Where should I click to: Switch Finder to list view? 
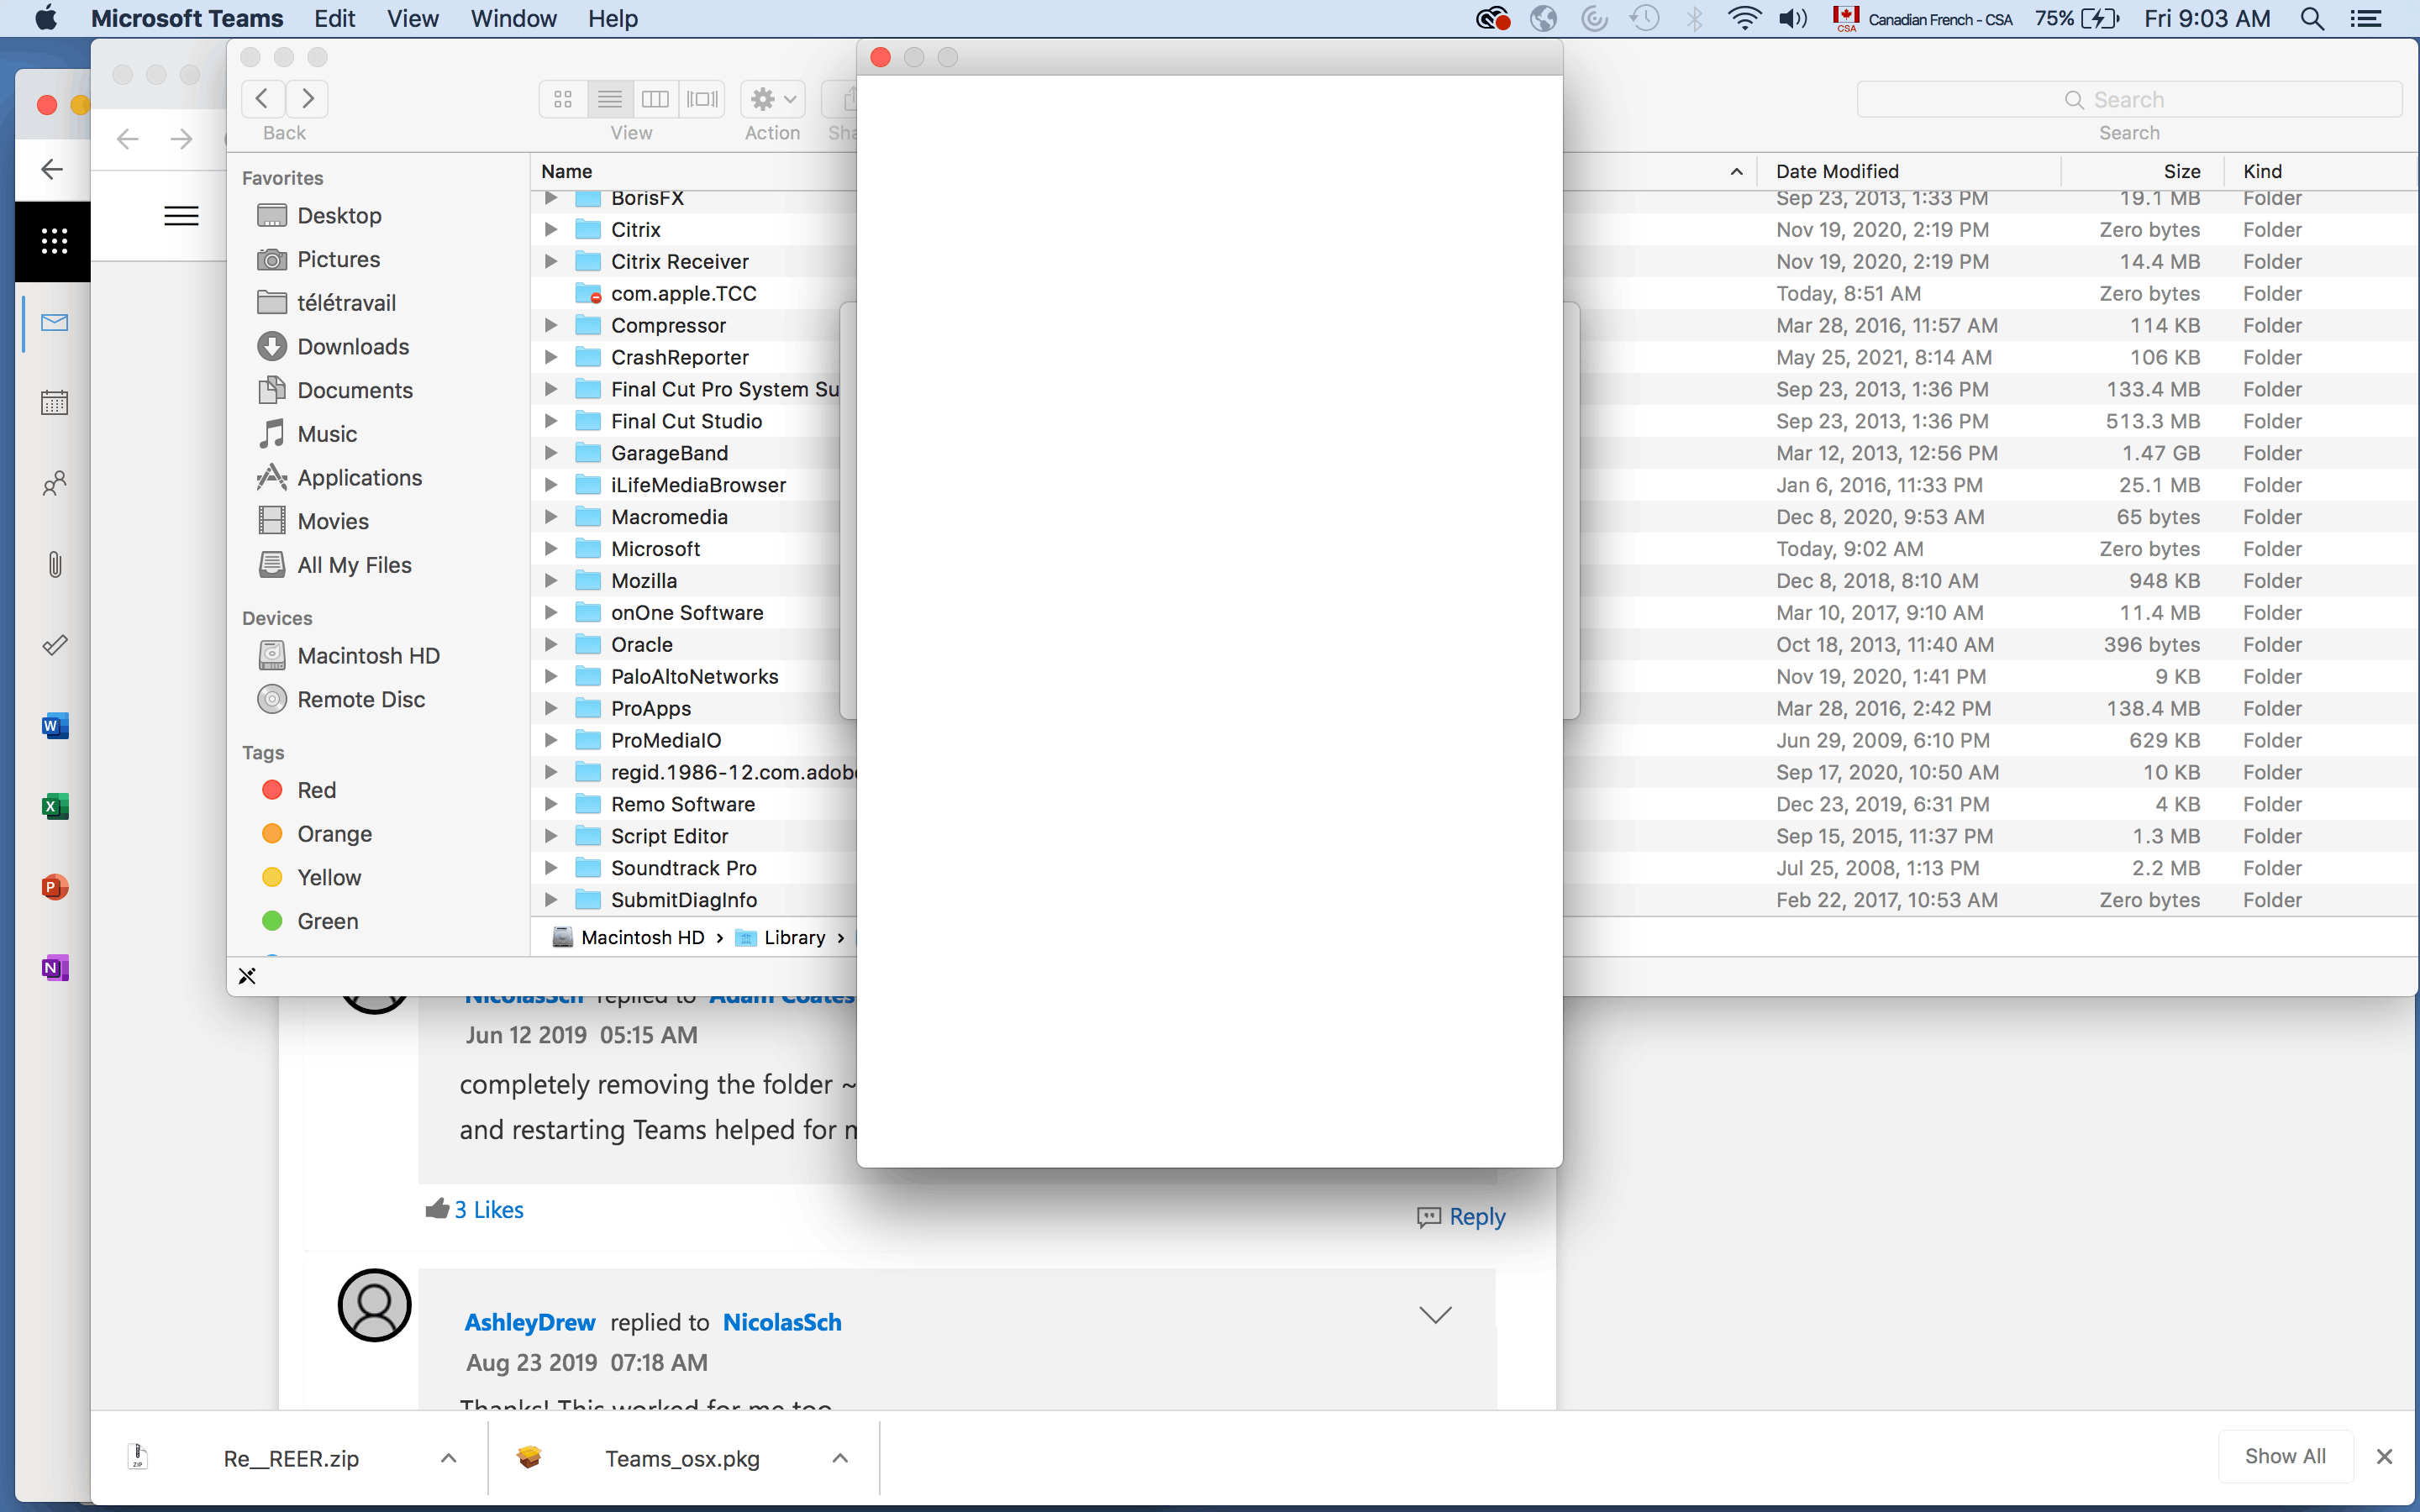pos(609,99)
